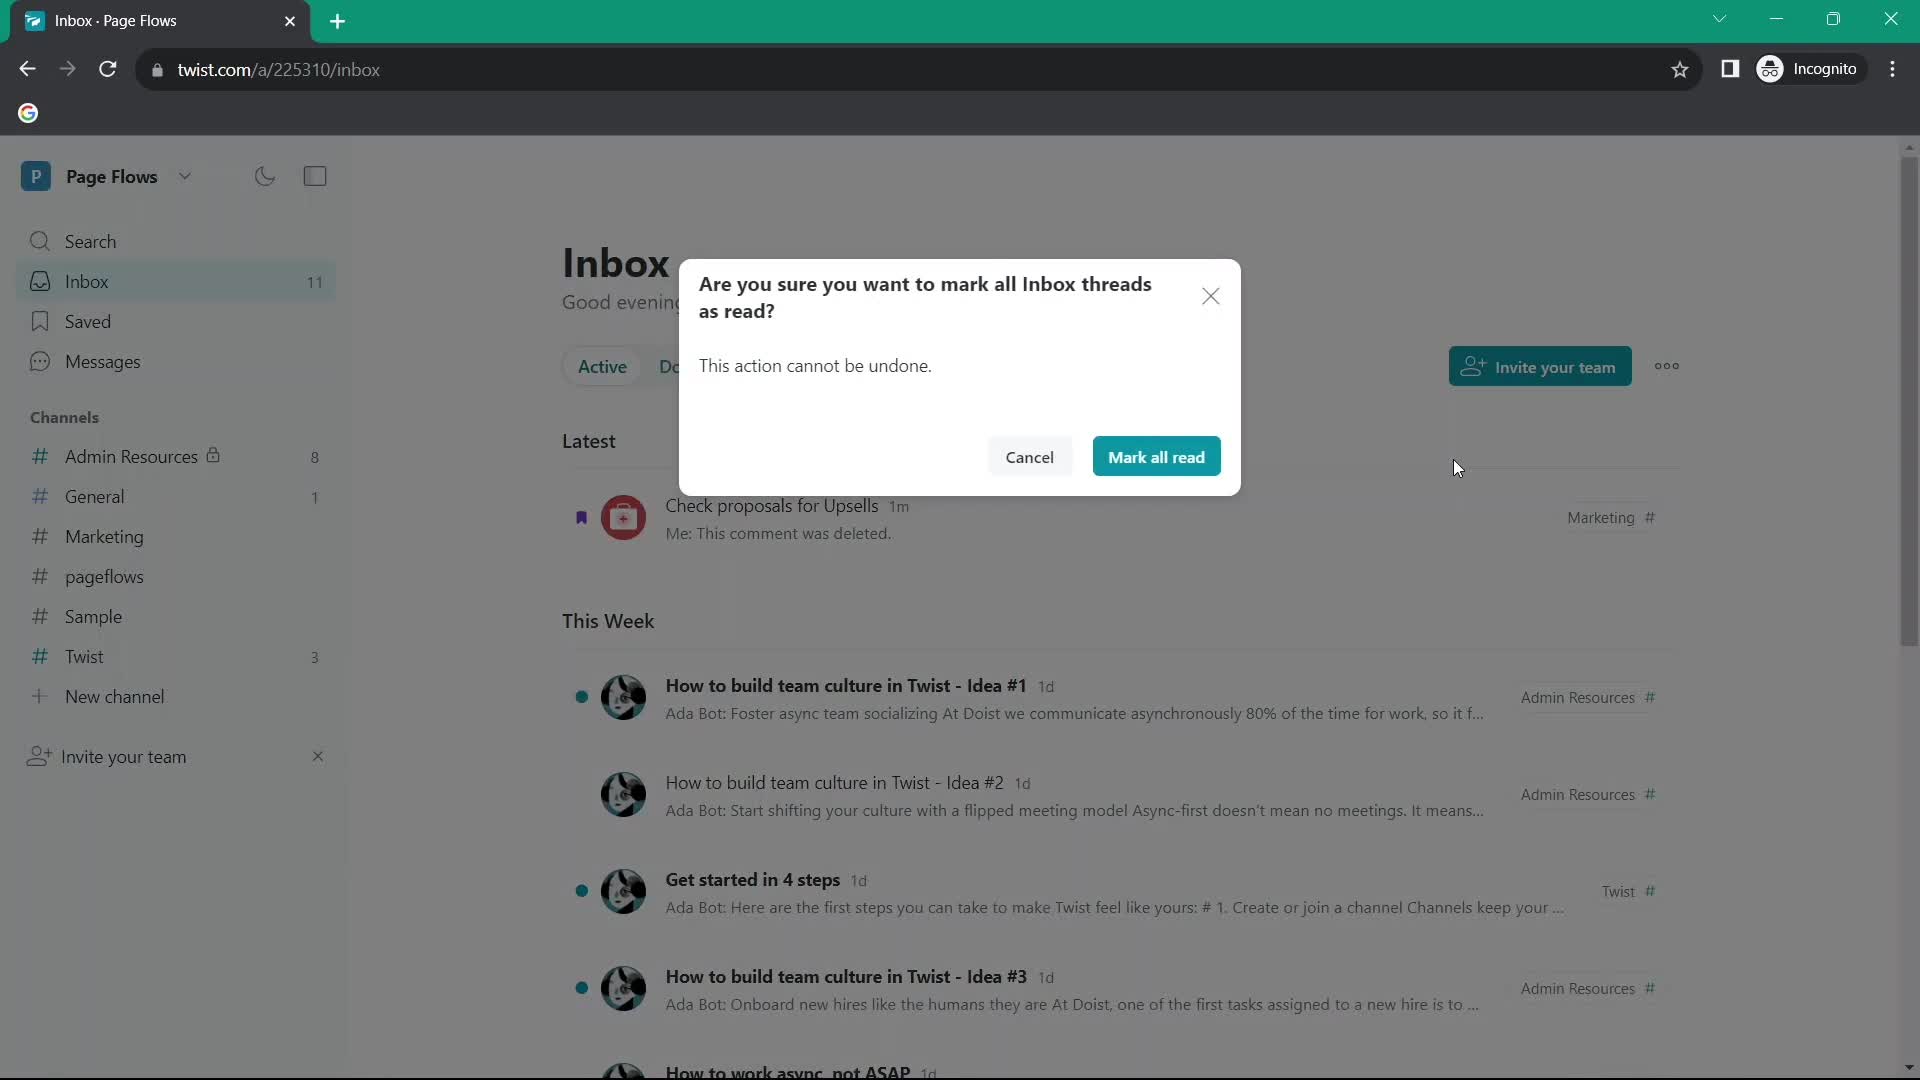The width and height of the screenshot is (1920, 1080).
Task: Click the Inbox icon in sidebar
Action: tap(38, 280)
